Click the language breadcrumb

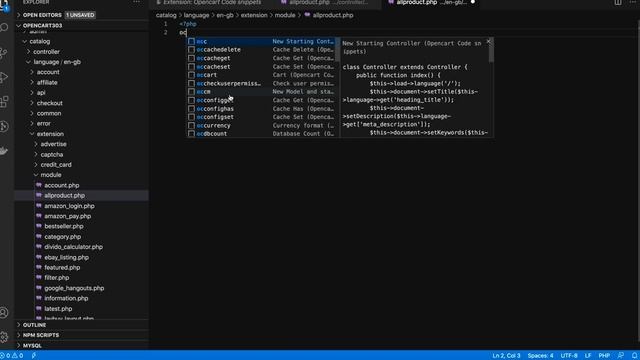196,16
